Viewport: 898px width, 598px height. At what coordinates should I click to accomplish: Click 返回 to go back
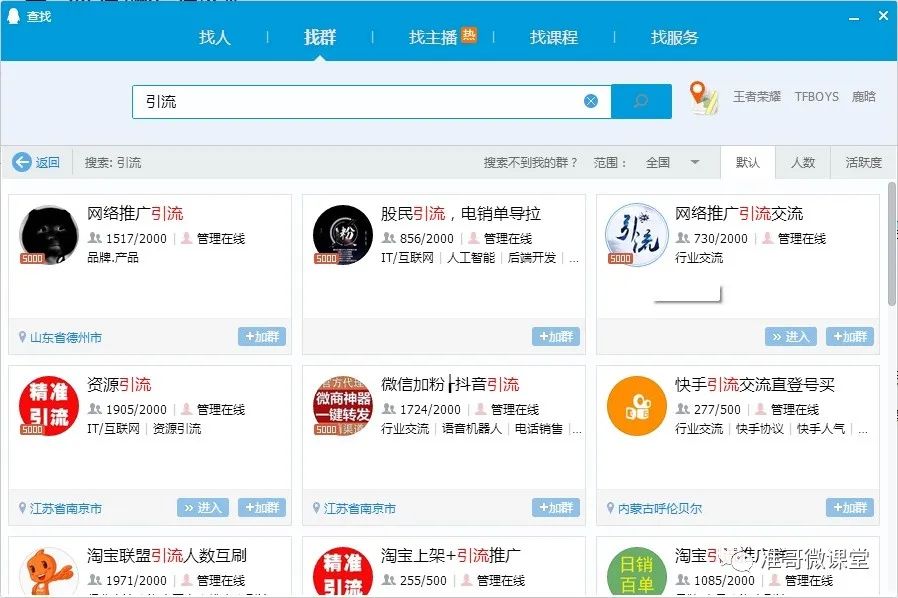tap(48, 163)
